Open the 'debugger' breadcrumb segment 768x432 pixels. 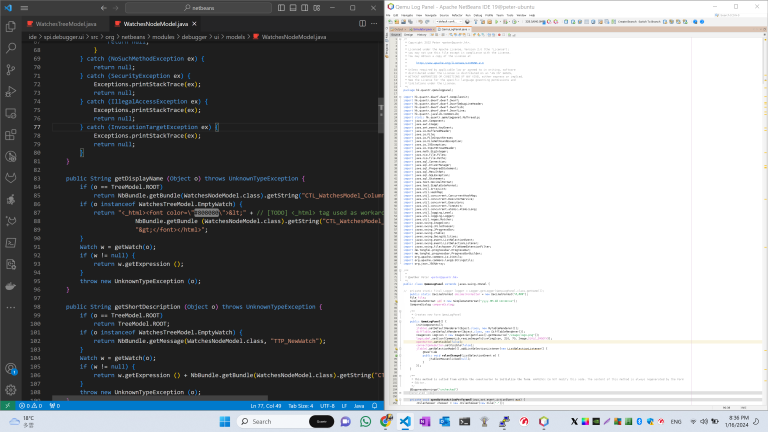coord(194,37)
